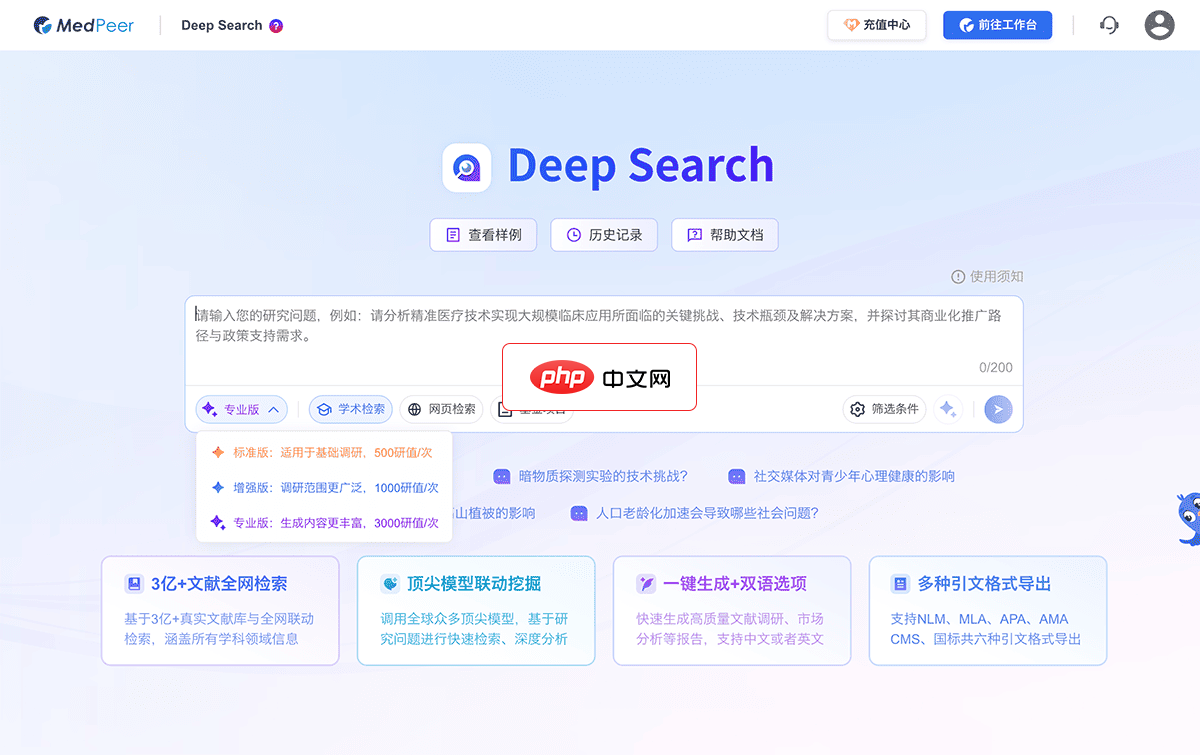Click the sparkle AI assistant icon beside send
The width and height of the screenshot is (1200, 755).
click(x=948, y=409)
